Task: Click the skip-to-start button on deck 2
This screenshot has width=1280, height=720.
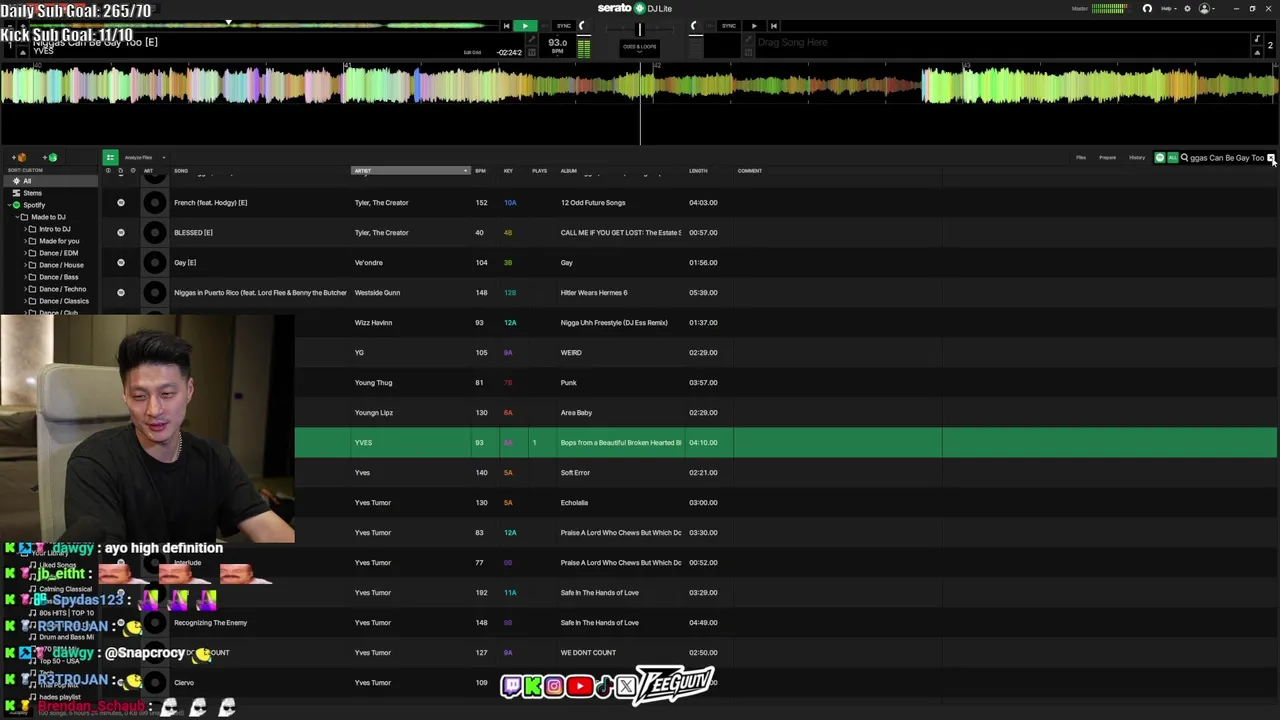Action: click(x=773, y=26)
